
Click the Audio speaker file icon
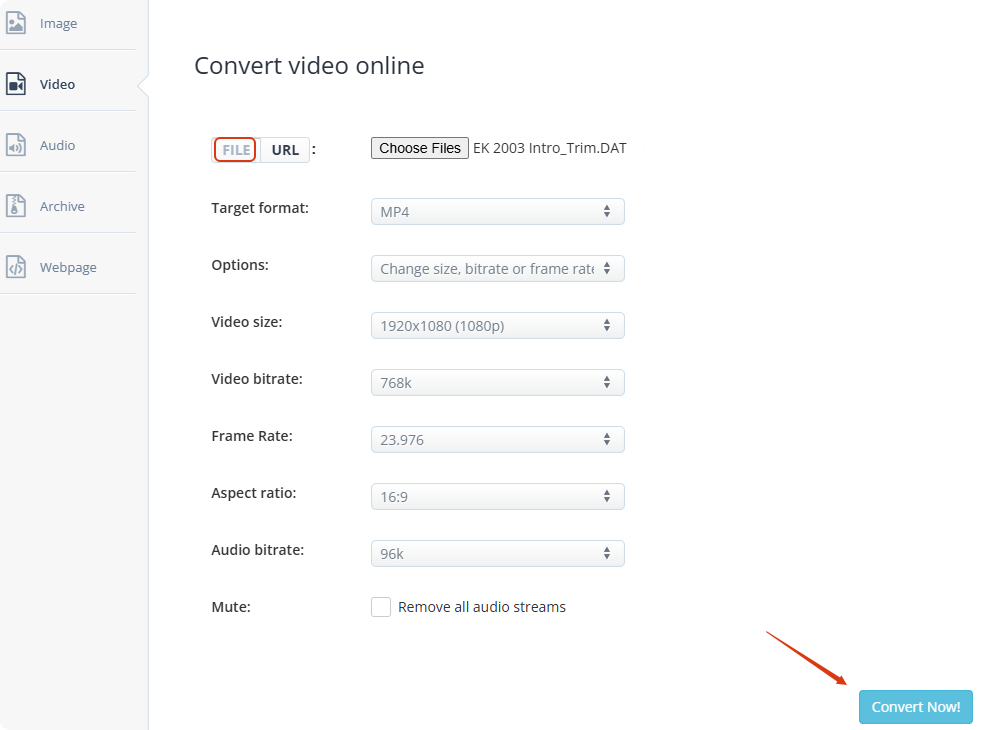coord(16,145)
